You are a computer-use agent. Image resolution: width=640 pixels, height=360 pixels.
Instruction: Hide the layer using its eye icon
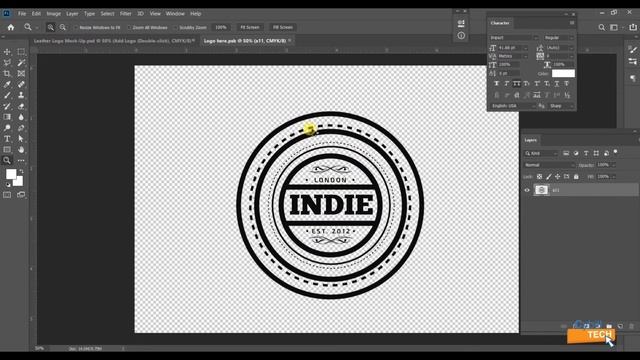point(527,190)
